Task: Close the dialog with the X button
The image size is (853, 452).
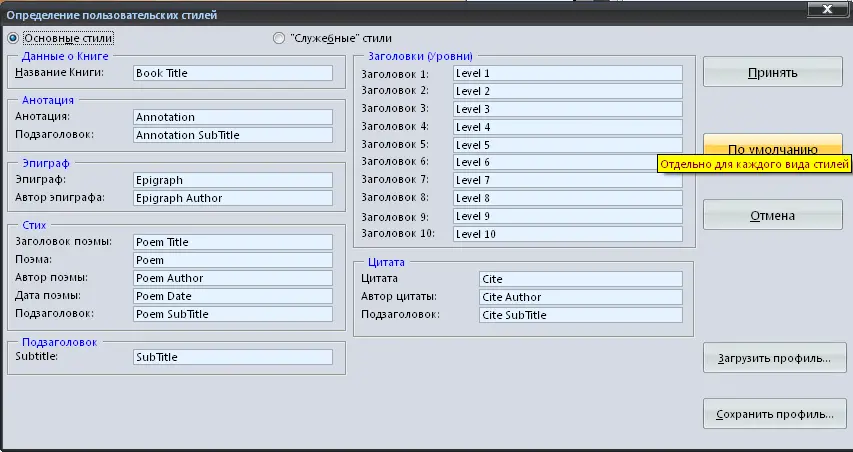Action: click(x=827, y=9)
